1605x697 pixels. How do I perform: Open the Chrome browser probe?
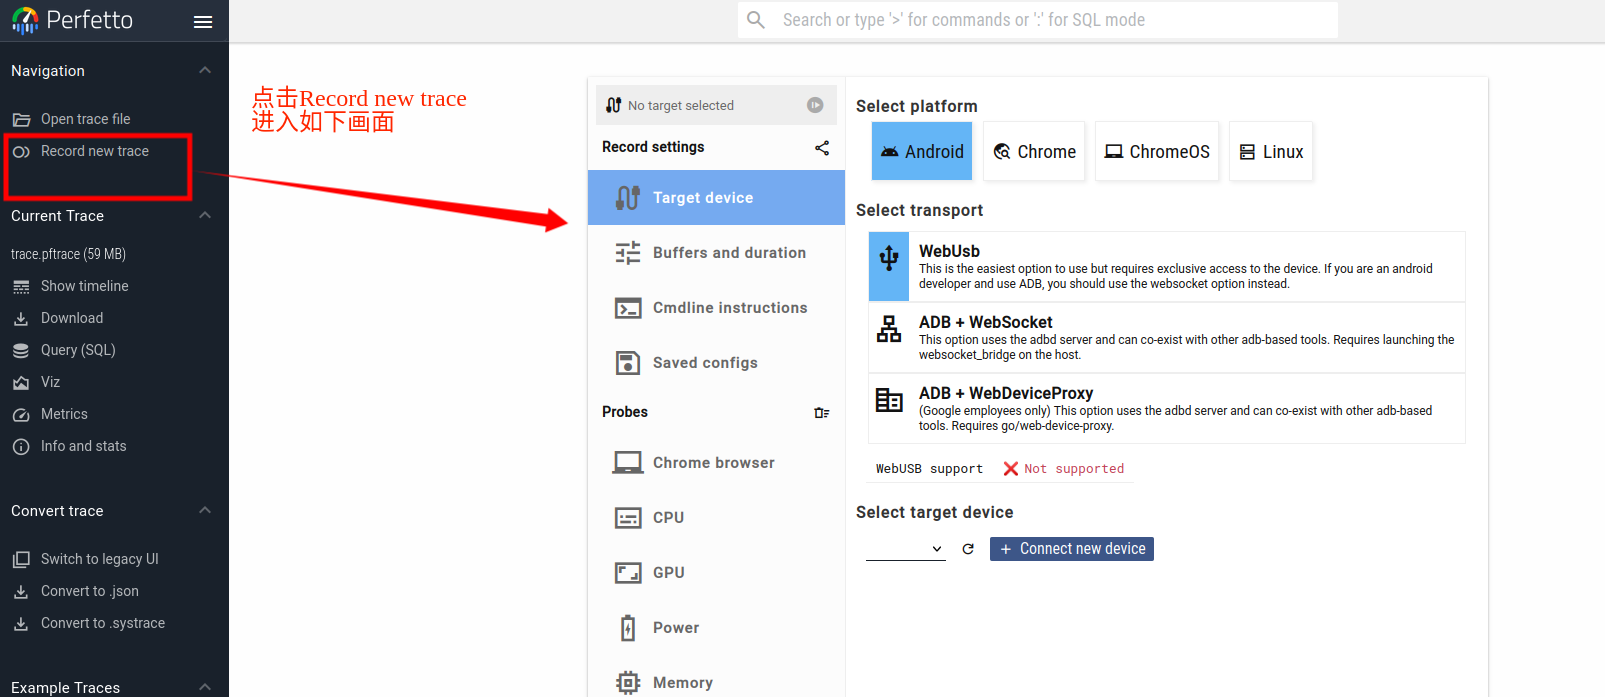click(x=716, y=463)
